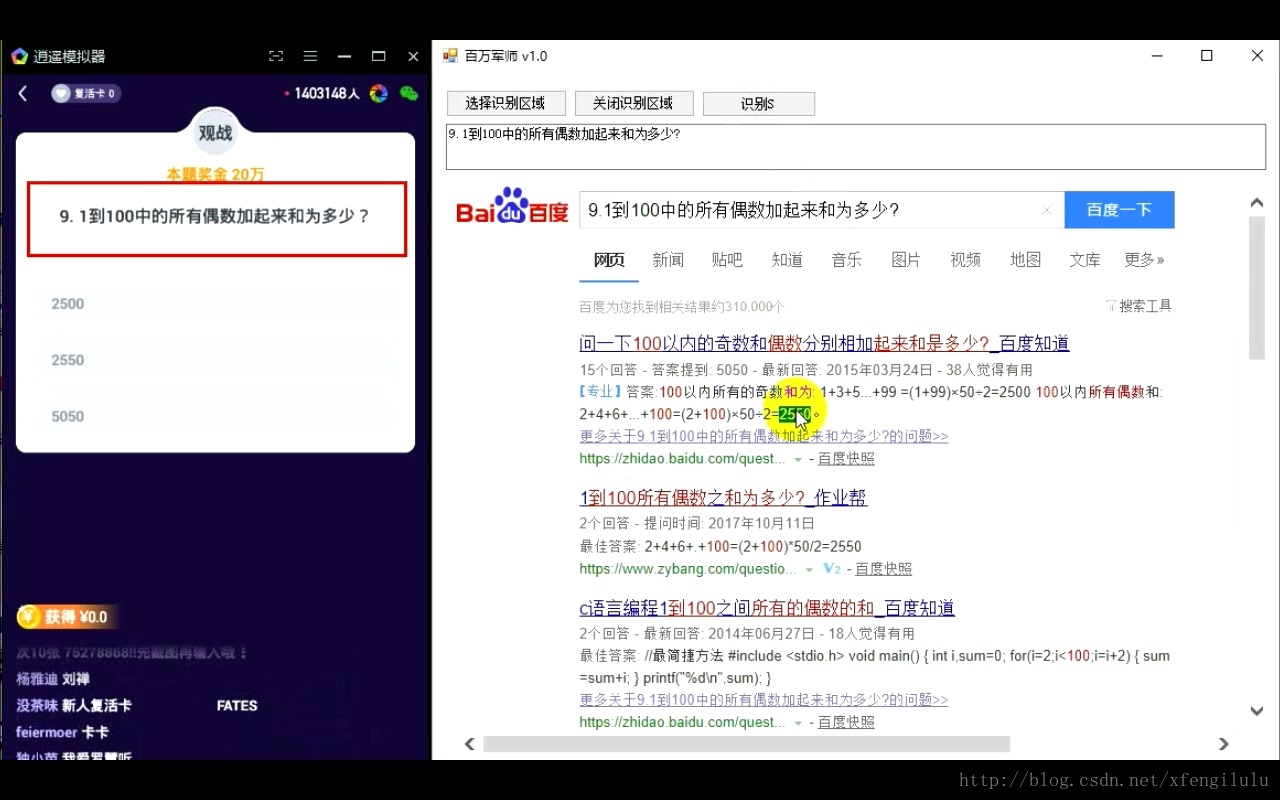Click the 观战 spectator badge
The width and height of the screenshot is (1280, 800).
click(215, 133)
